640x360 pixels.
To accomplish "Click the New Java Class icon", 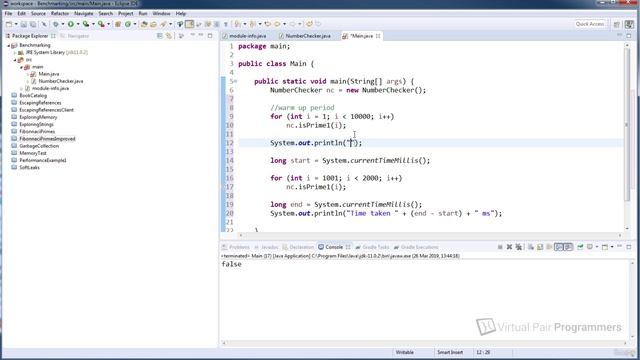I will click(128, 24).
